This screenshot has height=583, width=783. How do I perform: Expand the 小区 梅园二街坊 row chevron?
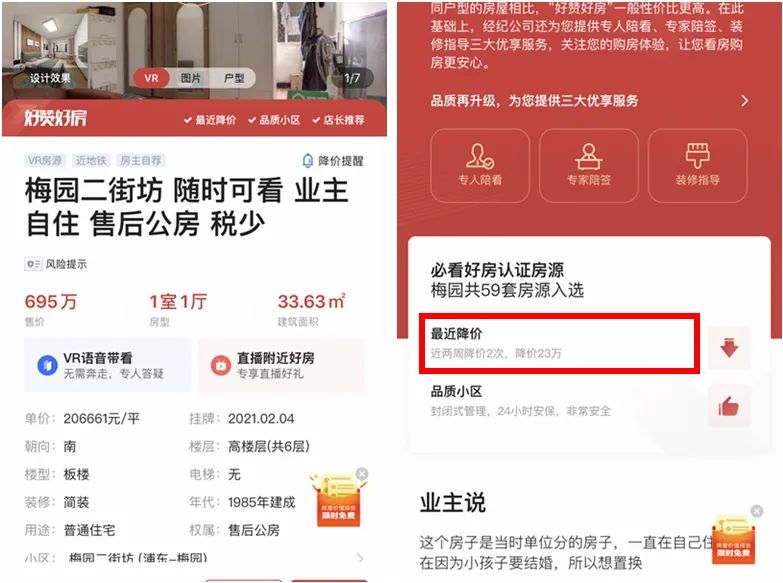(360, 558)
